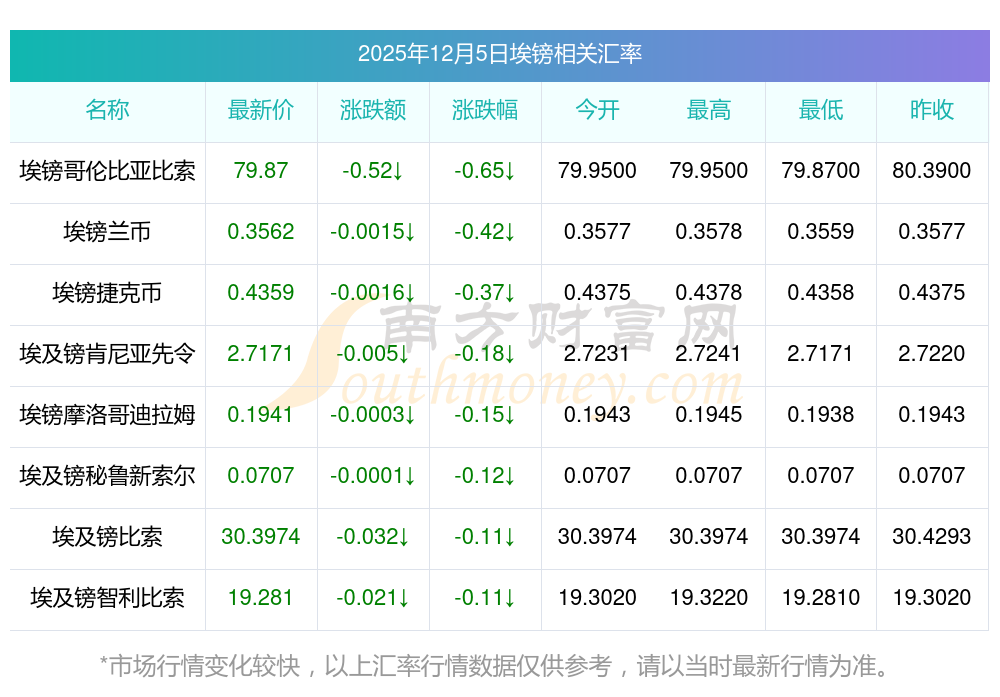
Task: Click latest price 19.281
Action: click(260, 598)
